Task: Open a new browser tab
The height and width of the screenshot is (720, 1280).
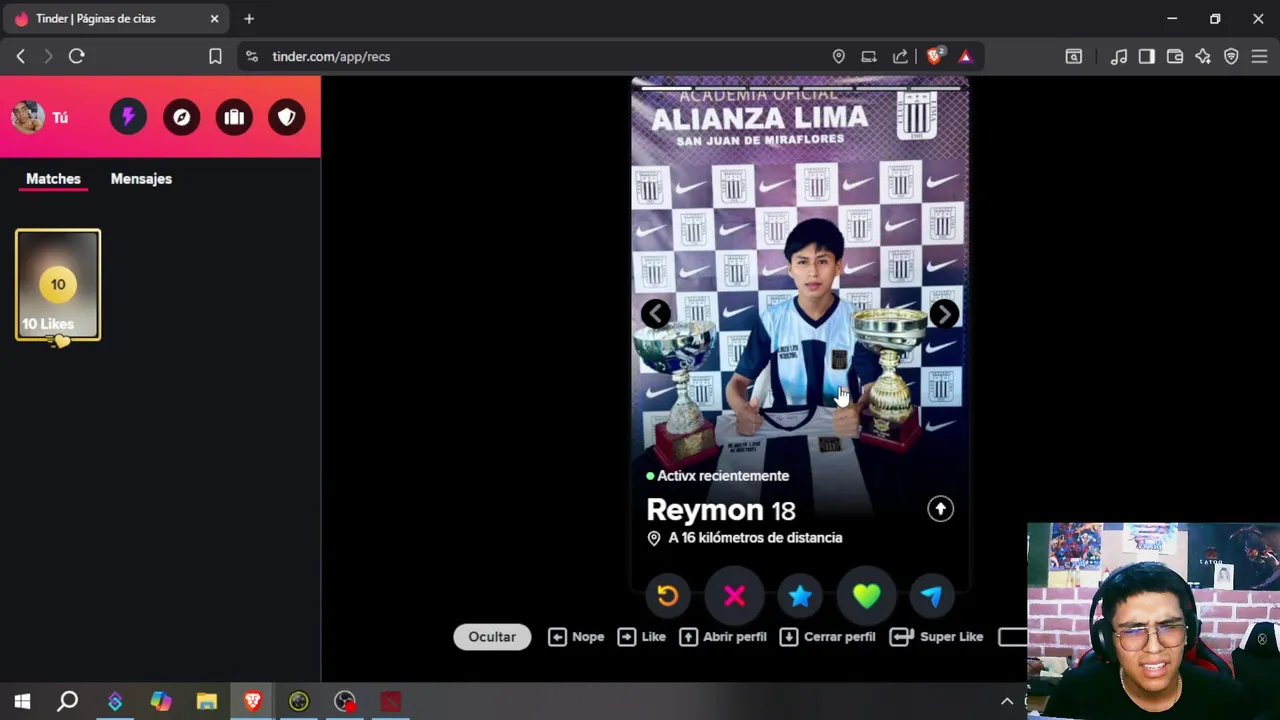Action: point(249,19)
